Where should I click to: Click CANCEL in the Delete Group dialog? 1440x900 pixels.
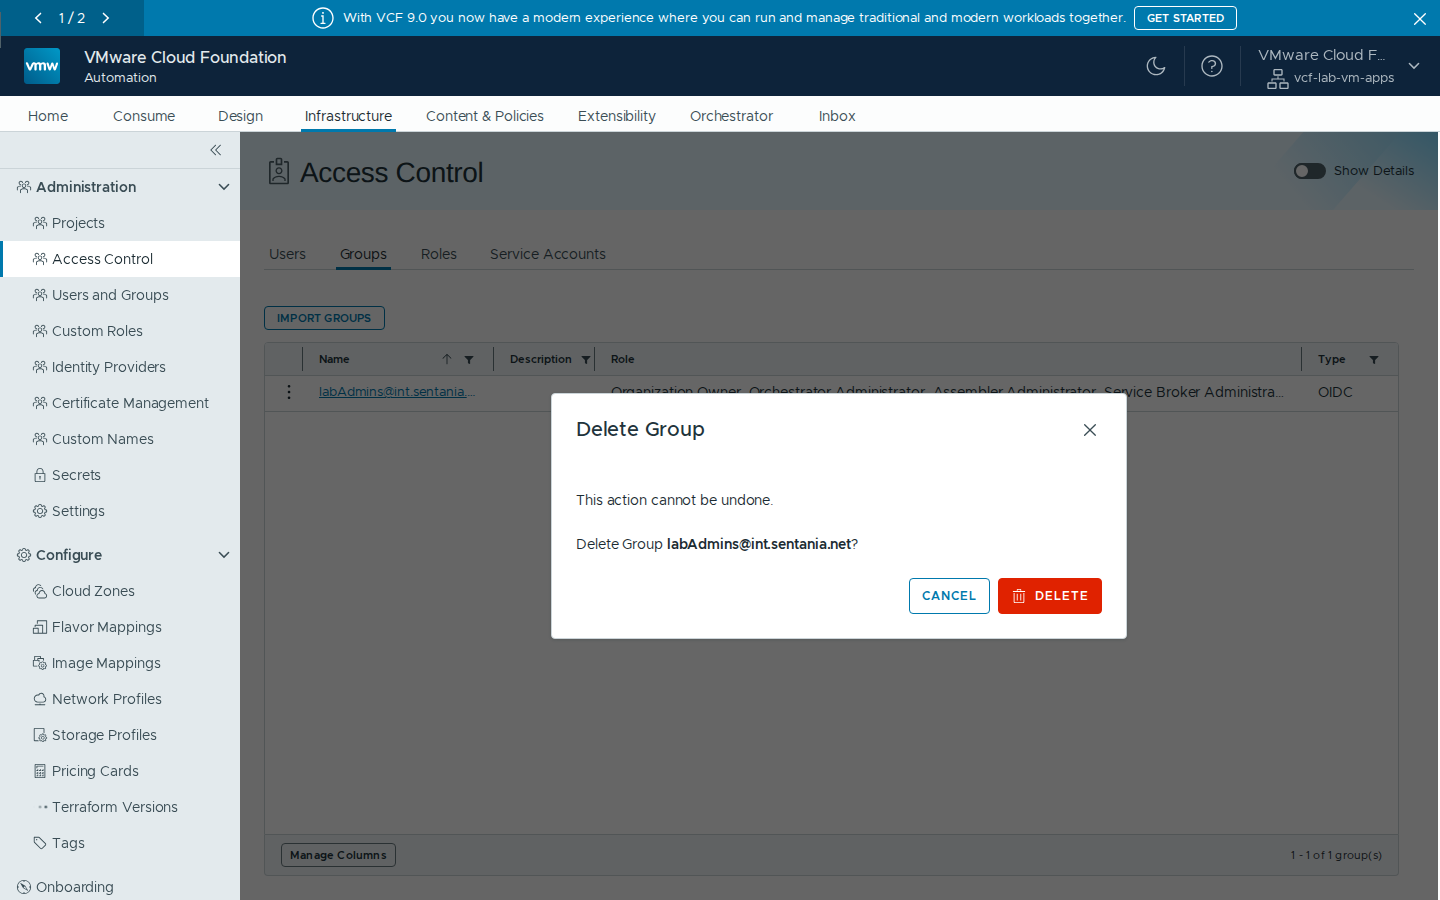(949, 596)
